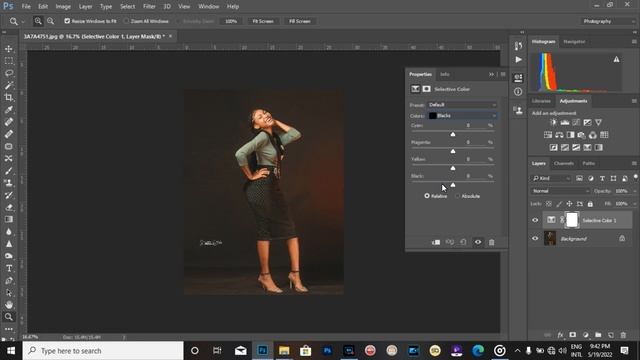Click the Fit Screen button

click(263, 21)
